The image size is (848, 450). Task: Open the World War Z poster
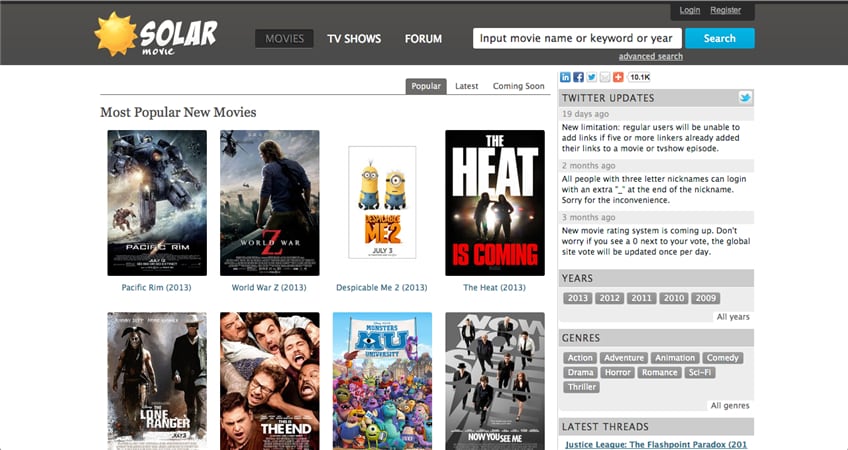point(269,203)
